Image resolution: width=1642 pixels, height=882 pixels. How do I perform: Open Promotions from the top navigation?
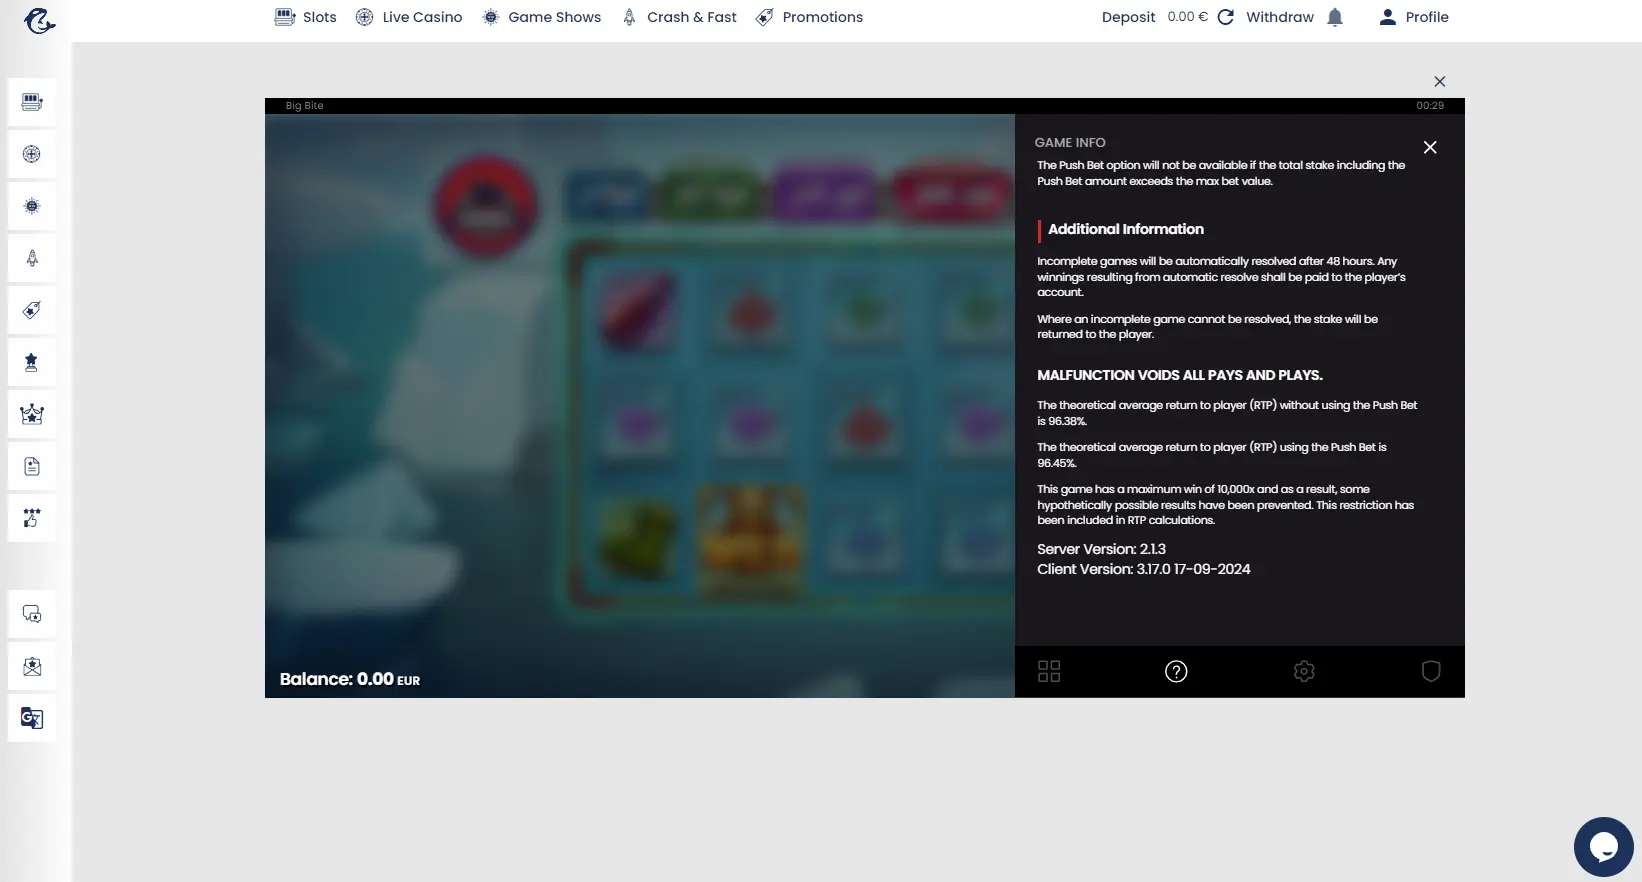[809, 17]
